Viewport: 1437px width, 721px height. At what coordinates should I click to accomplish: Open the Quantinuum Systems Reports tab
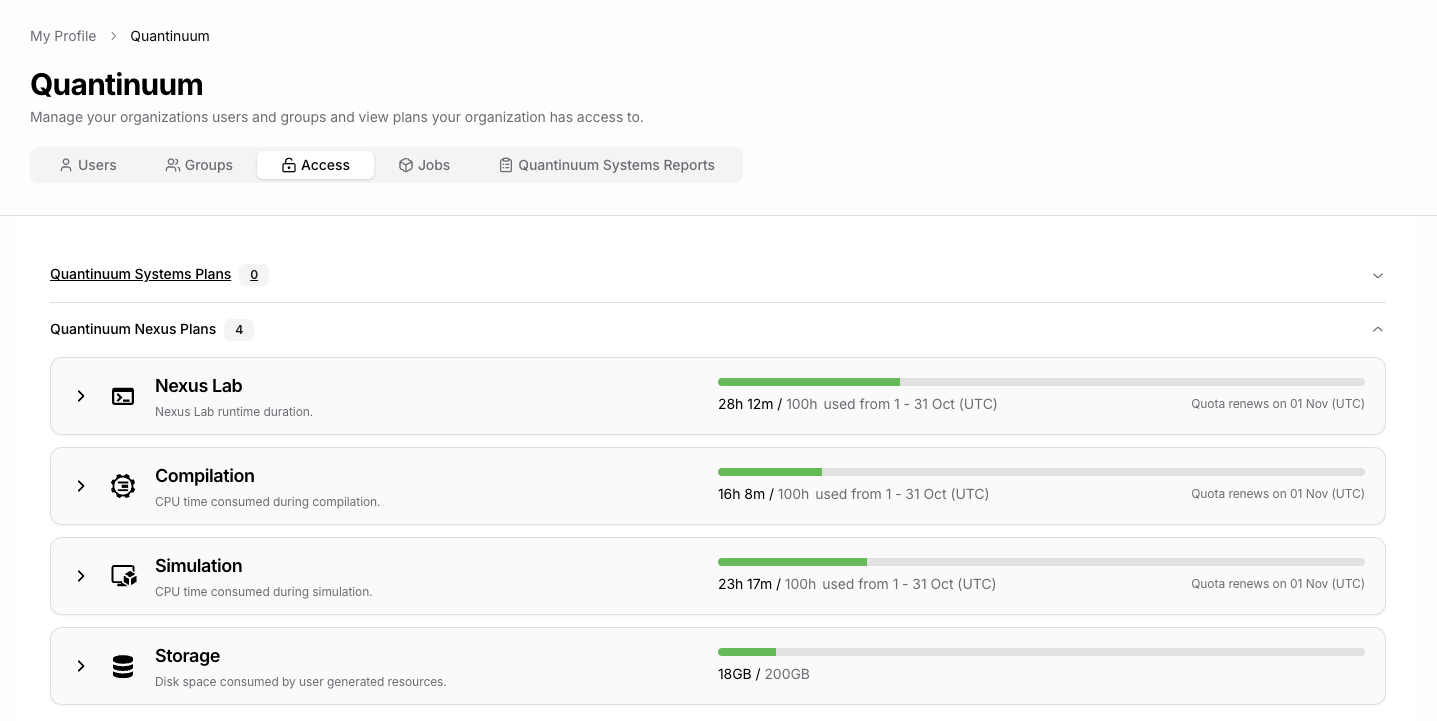(607, 165)
